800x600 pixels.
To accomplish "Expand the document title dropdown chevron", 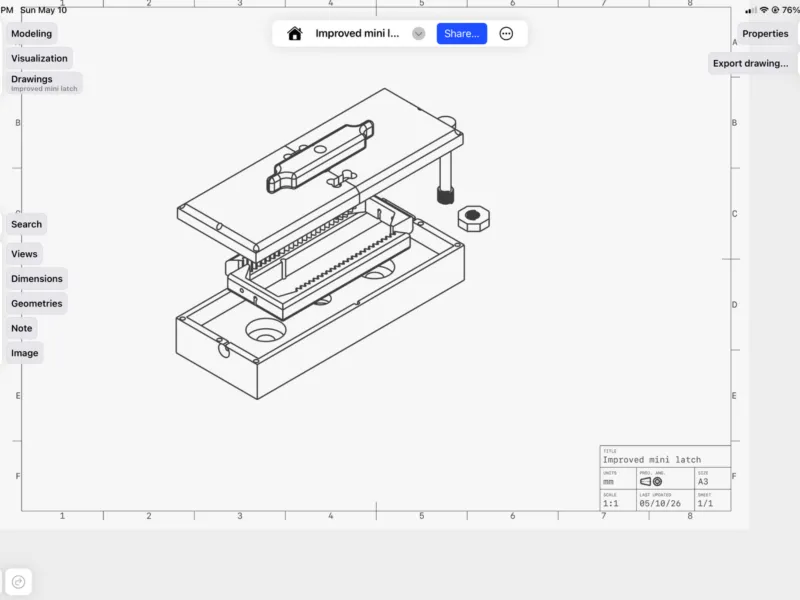I will (x=418, y=34).
